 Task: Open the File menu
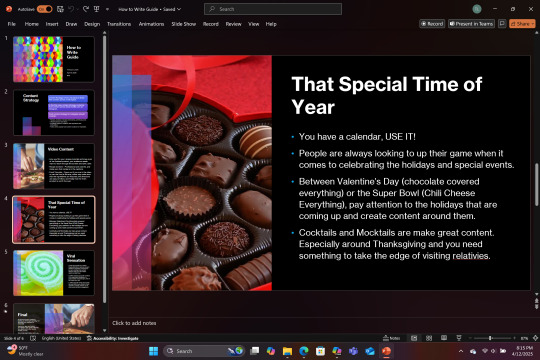[12, 24]
